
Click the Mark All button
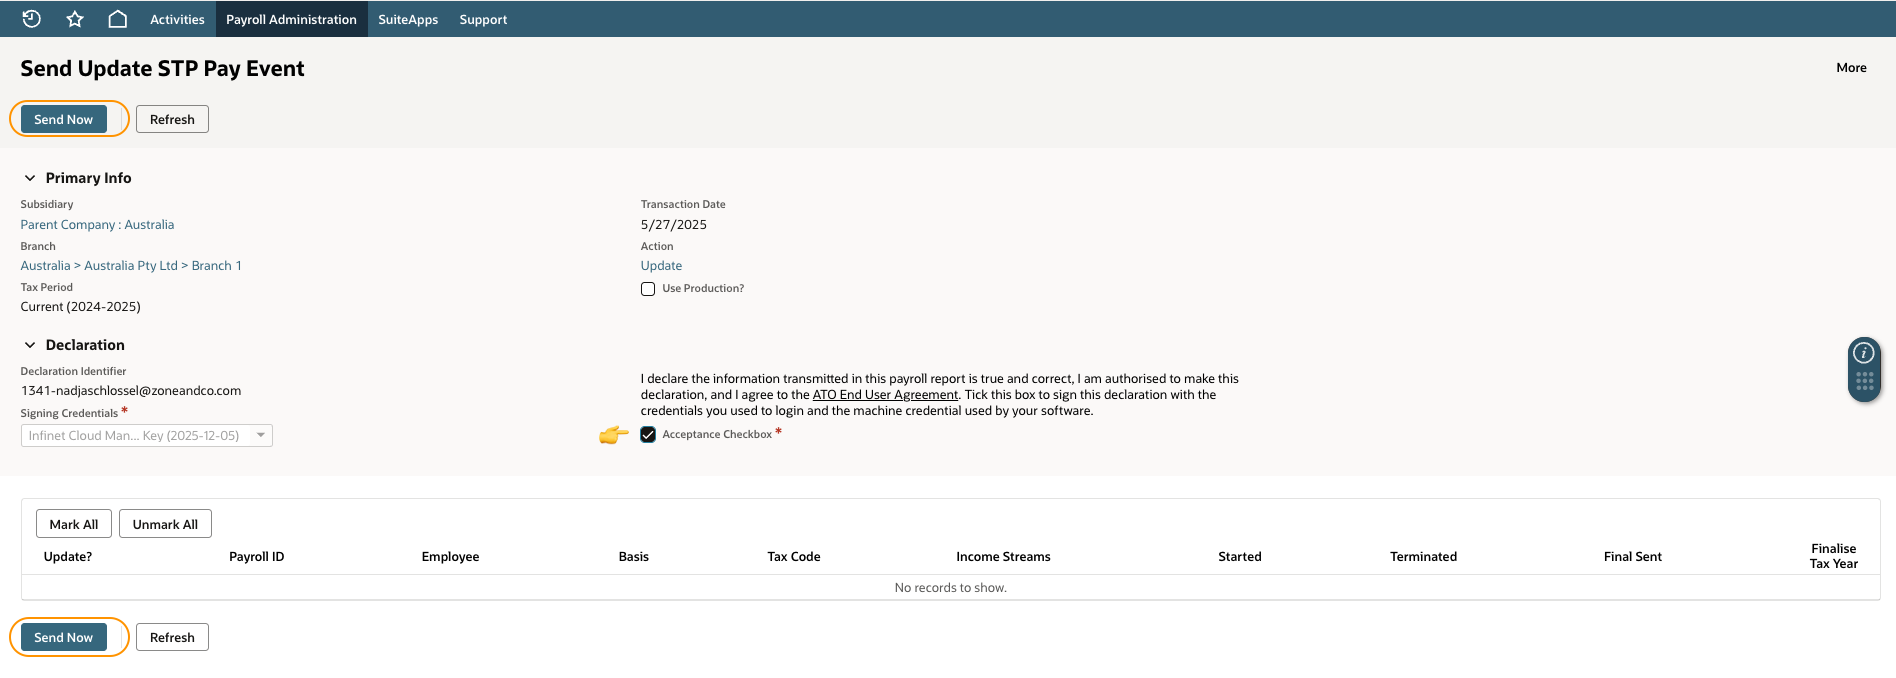[74, 524]
